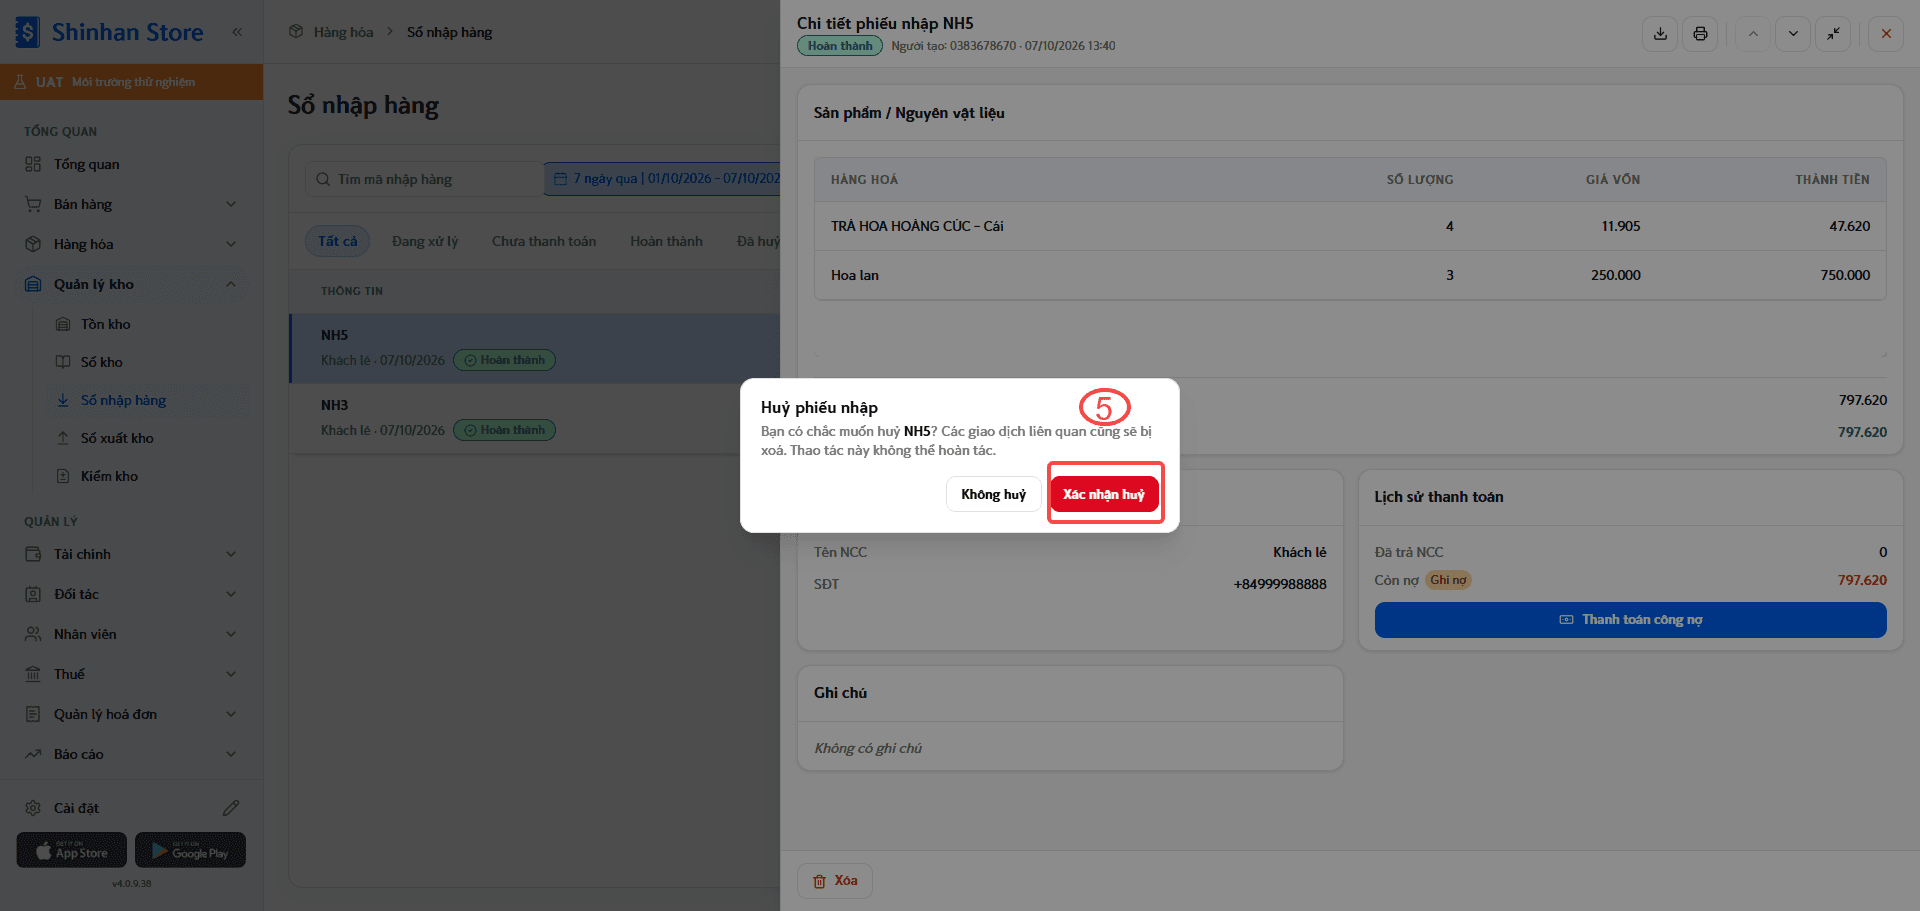Go to previous receipt with up arrow
1920x911 pixels.
tap(1753, 34)
